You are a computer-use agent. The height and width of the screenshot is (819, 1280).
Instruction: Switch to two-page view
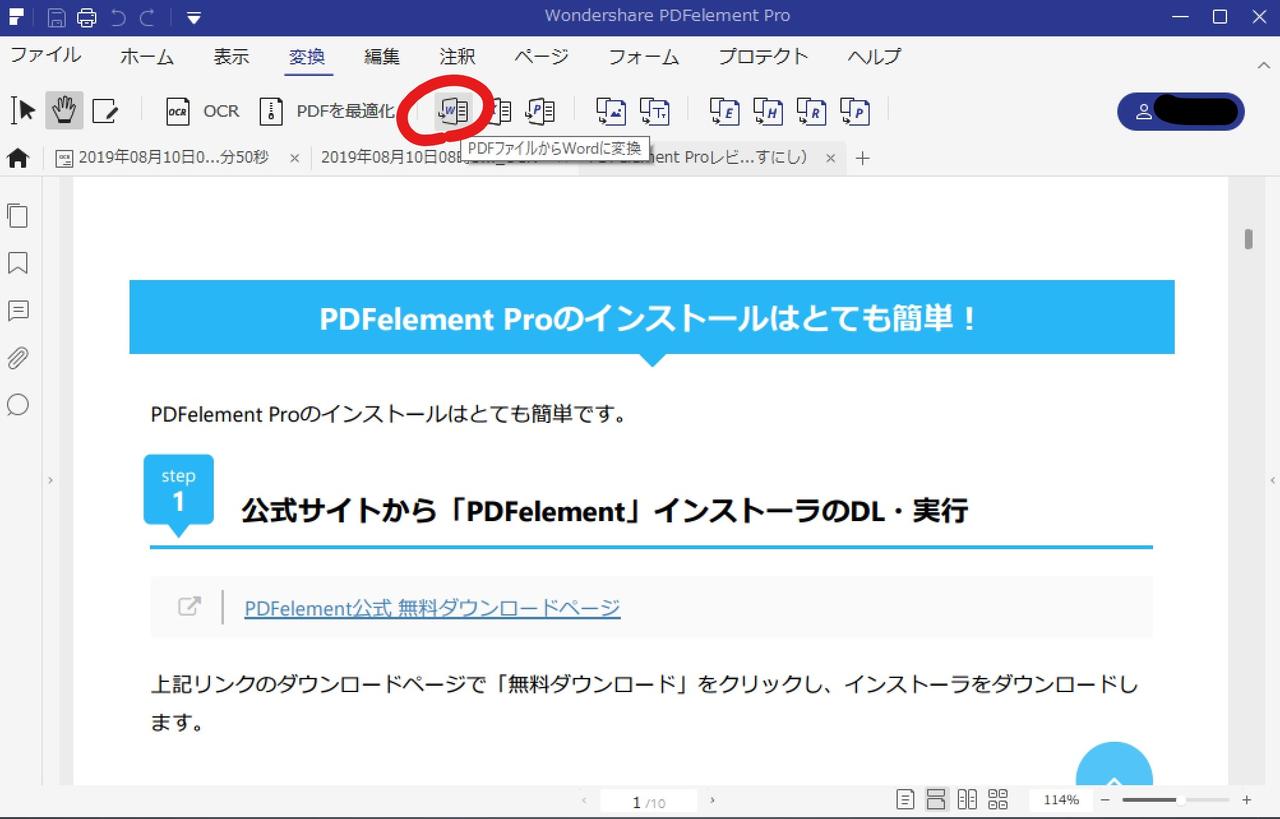(967, 800)
